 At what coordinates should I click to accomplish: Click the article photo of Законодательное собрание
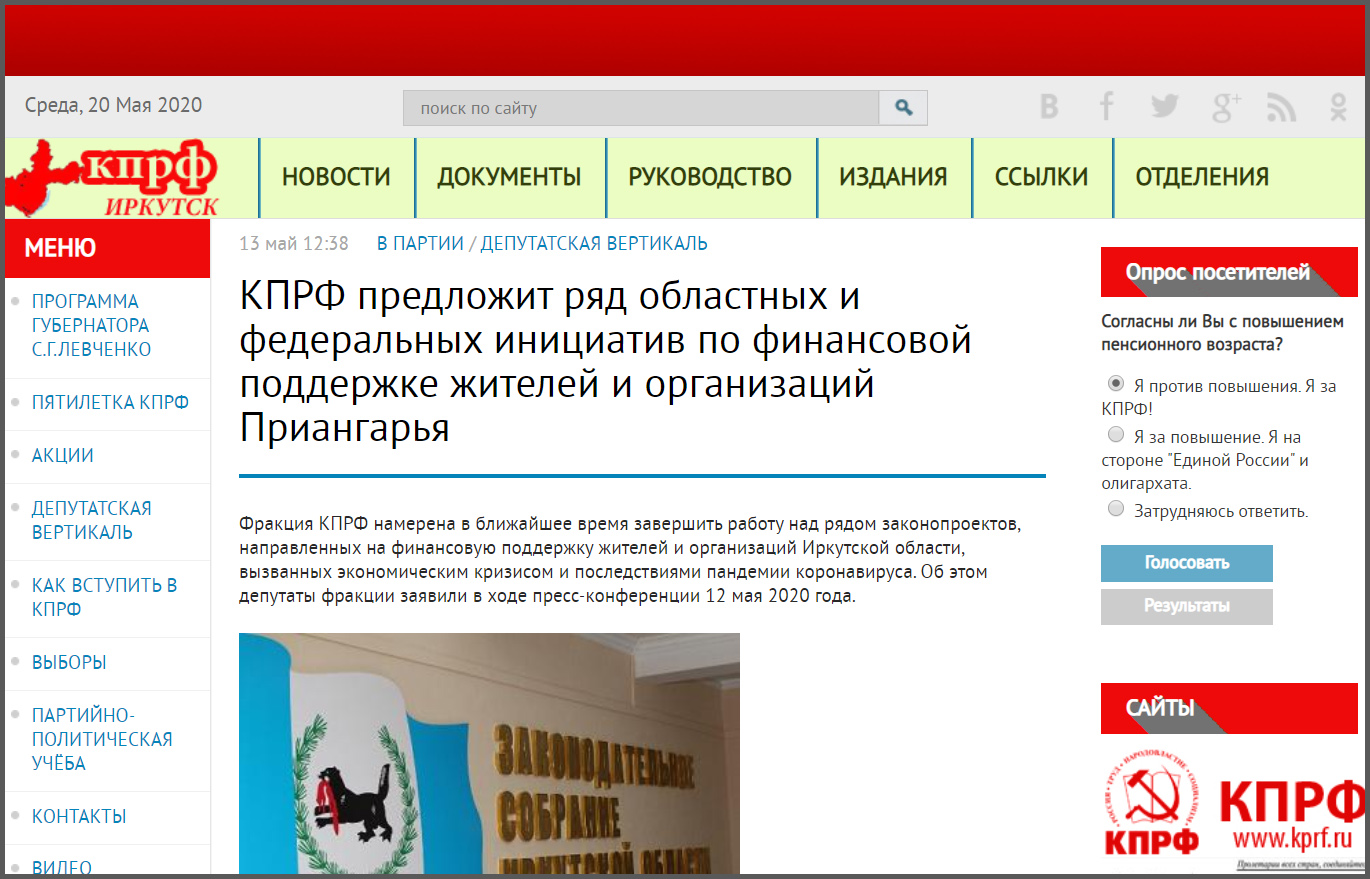tap(489, 754)
